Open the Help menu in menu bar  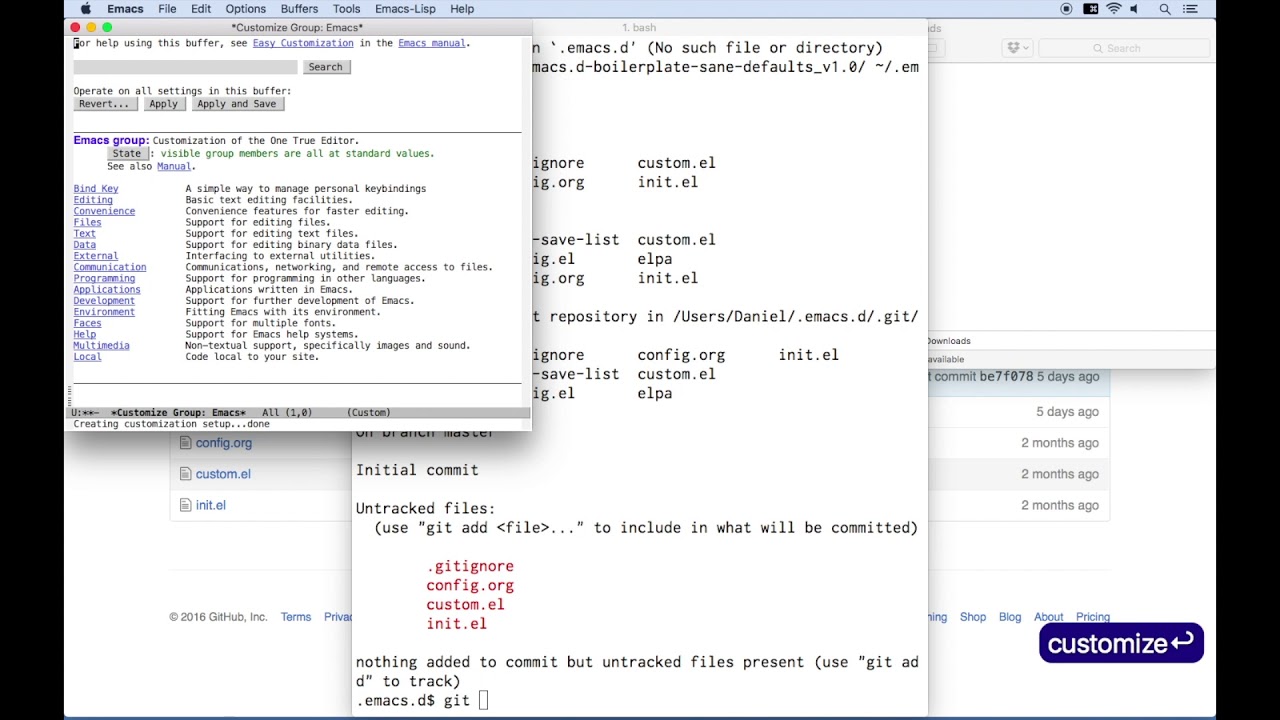point(462,9)
